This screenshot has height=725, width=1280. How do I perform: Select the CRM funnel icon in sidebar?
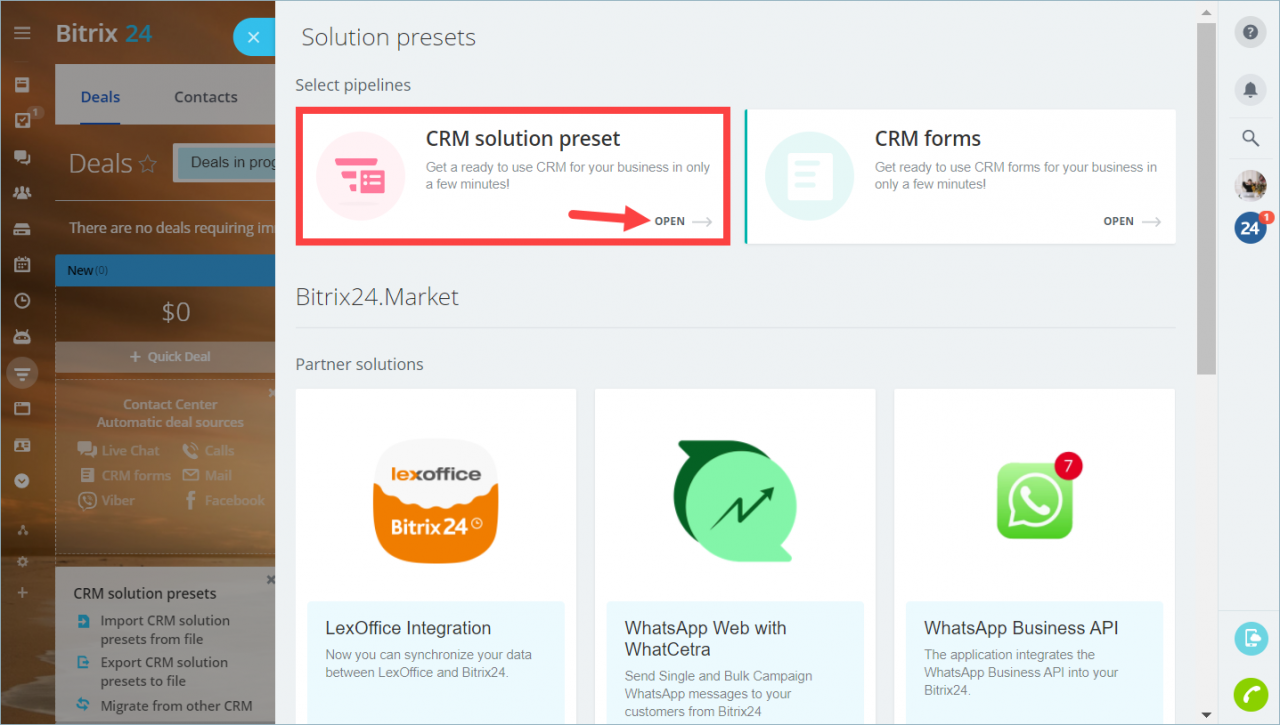point(22,373)
